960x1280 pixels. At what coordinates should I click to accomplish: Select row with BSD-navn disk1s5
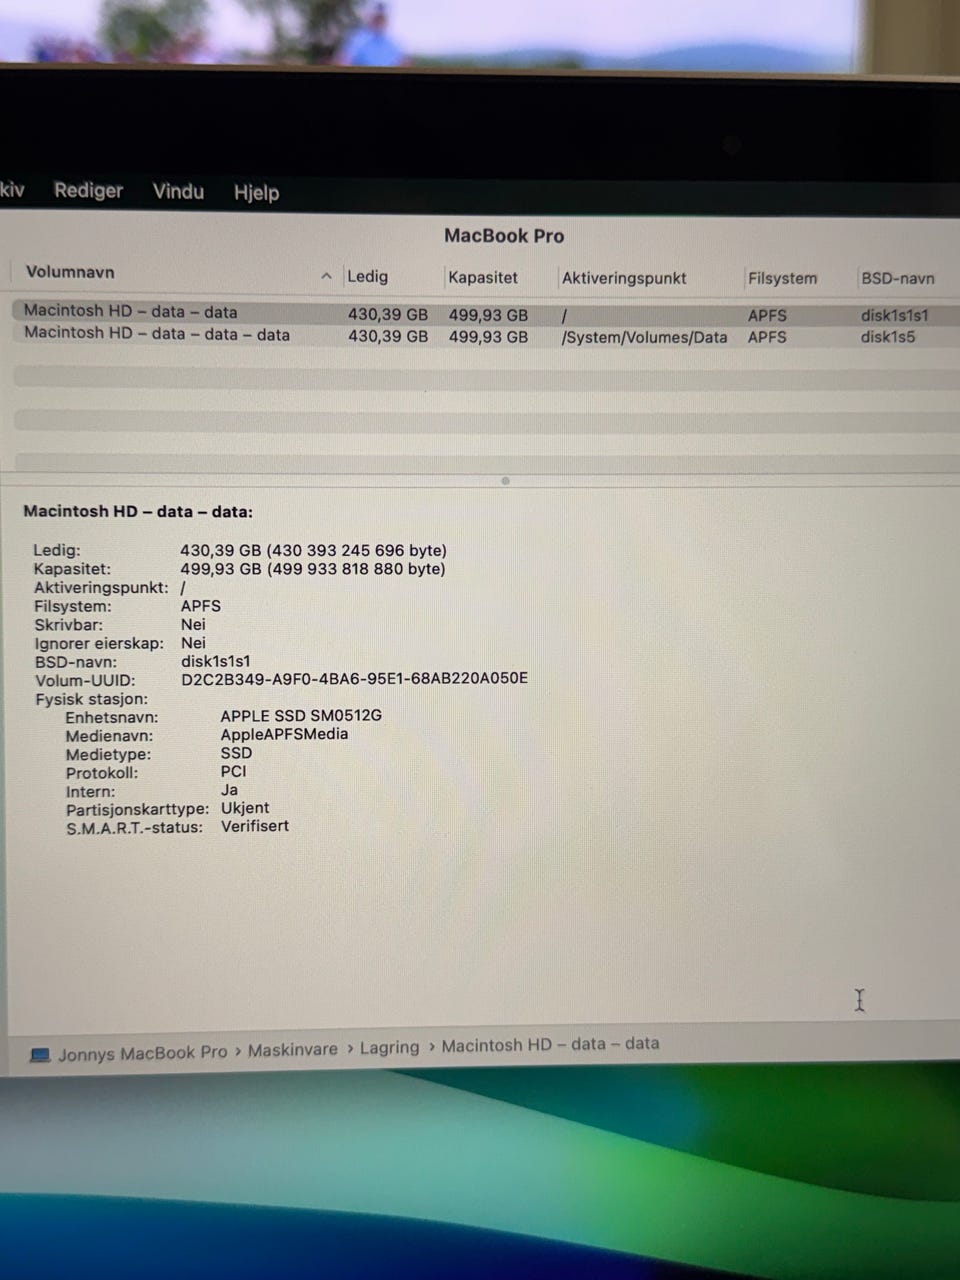pyautogui.click(x=485, y=336)
